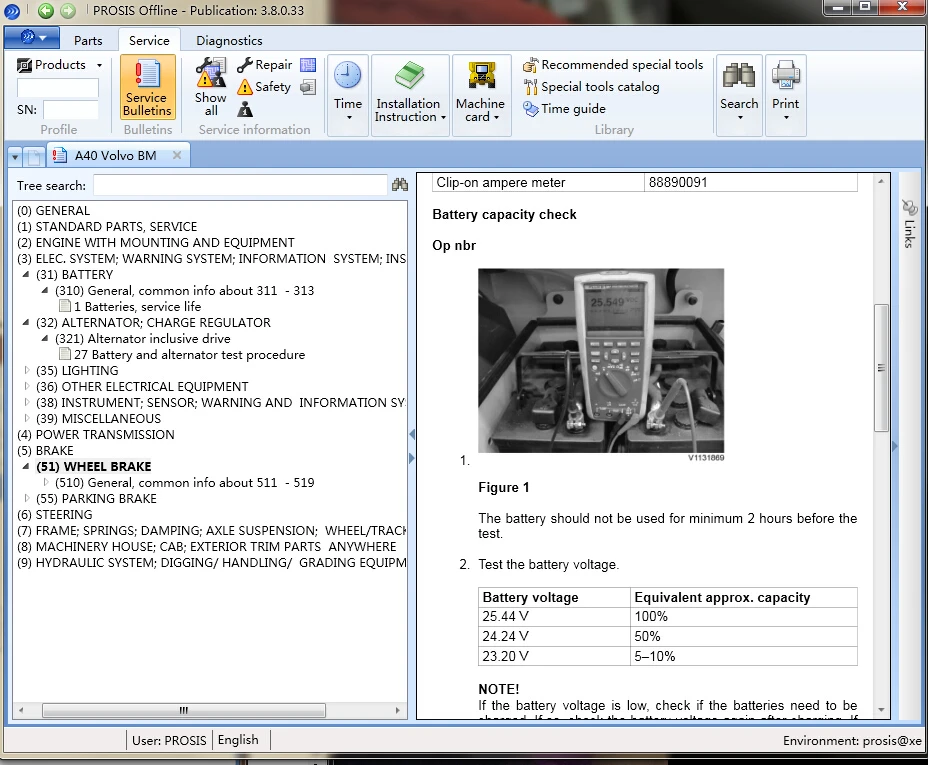Collapse the (310) General common info node
The height and width of the screenshot is (765, 928).
[44, 290]
